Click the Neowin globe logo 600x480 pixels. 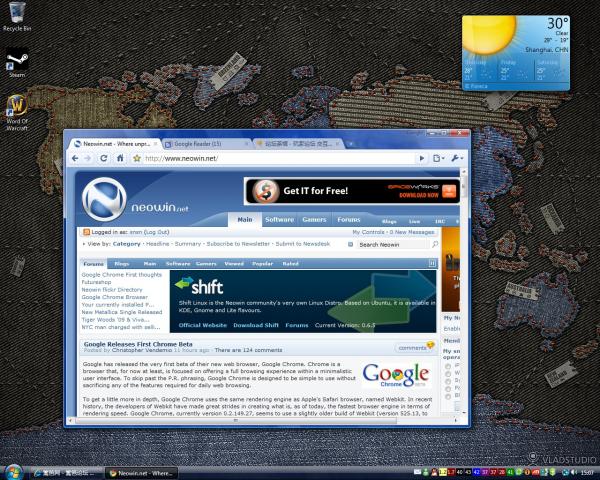click(x=104, y=199)
